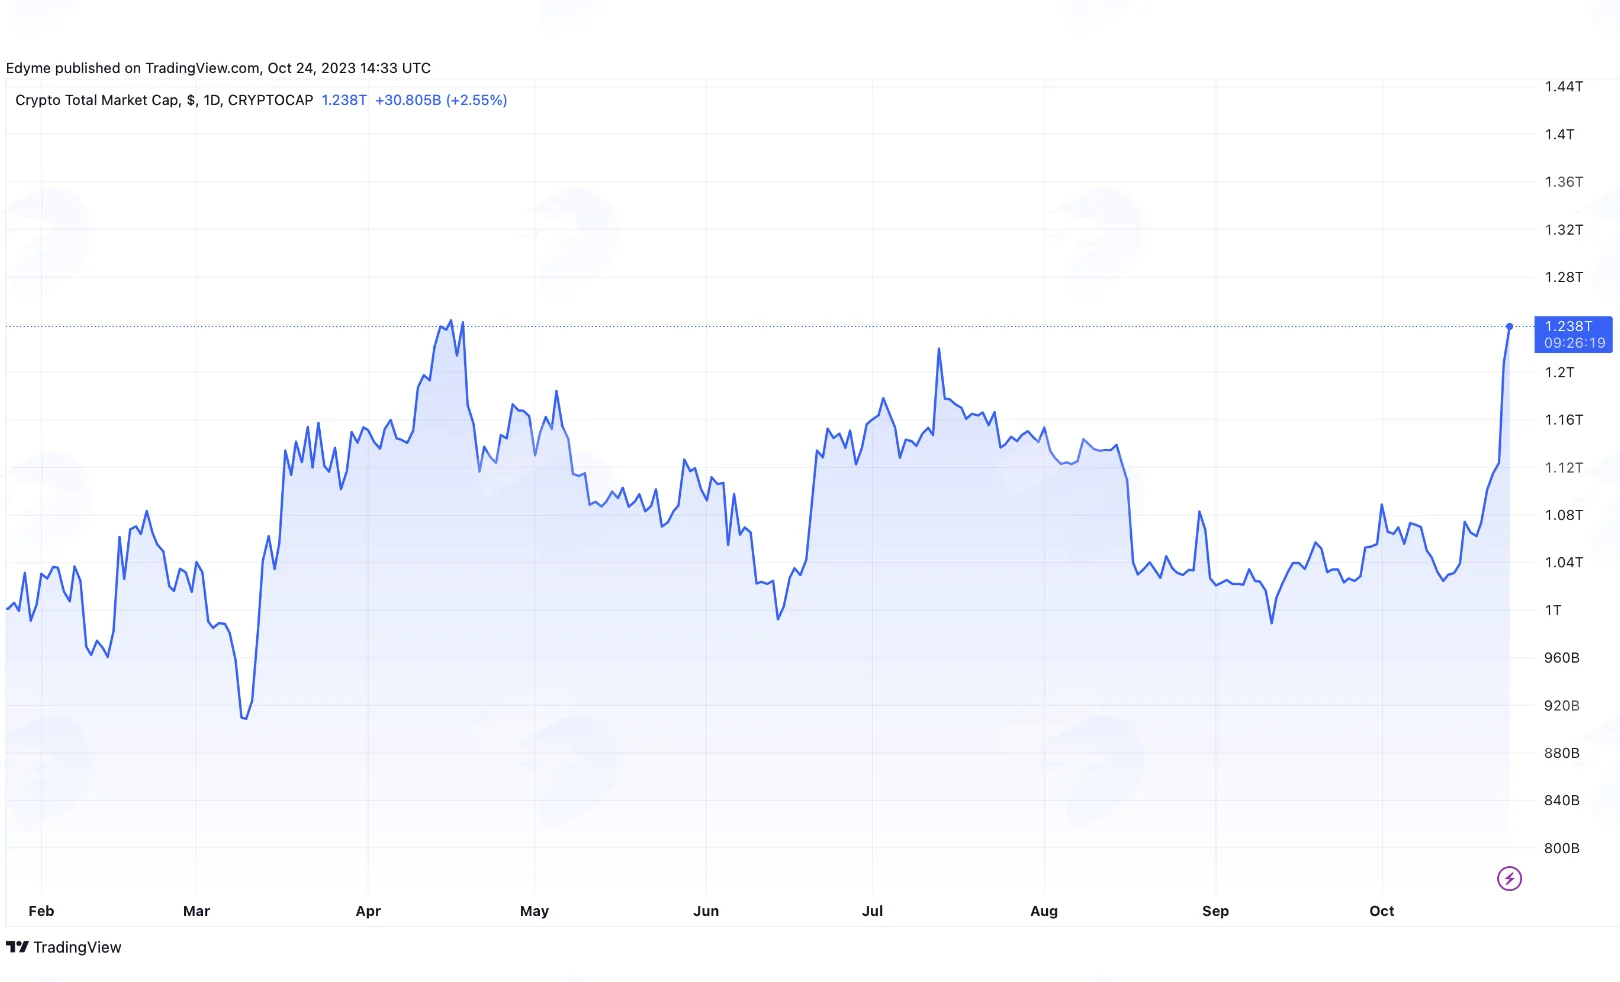Click the Aug label on the time axis
This screenshot has width=1620, height=982.
[x=1044, y=911]
